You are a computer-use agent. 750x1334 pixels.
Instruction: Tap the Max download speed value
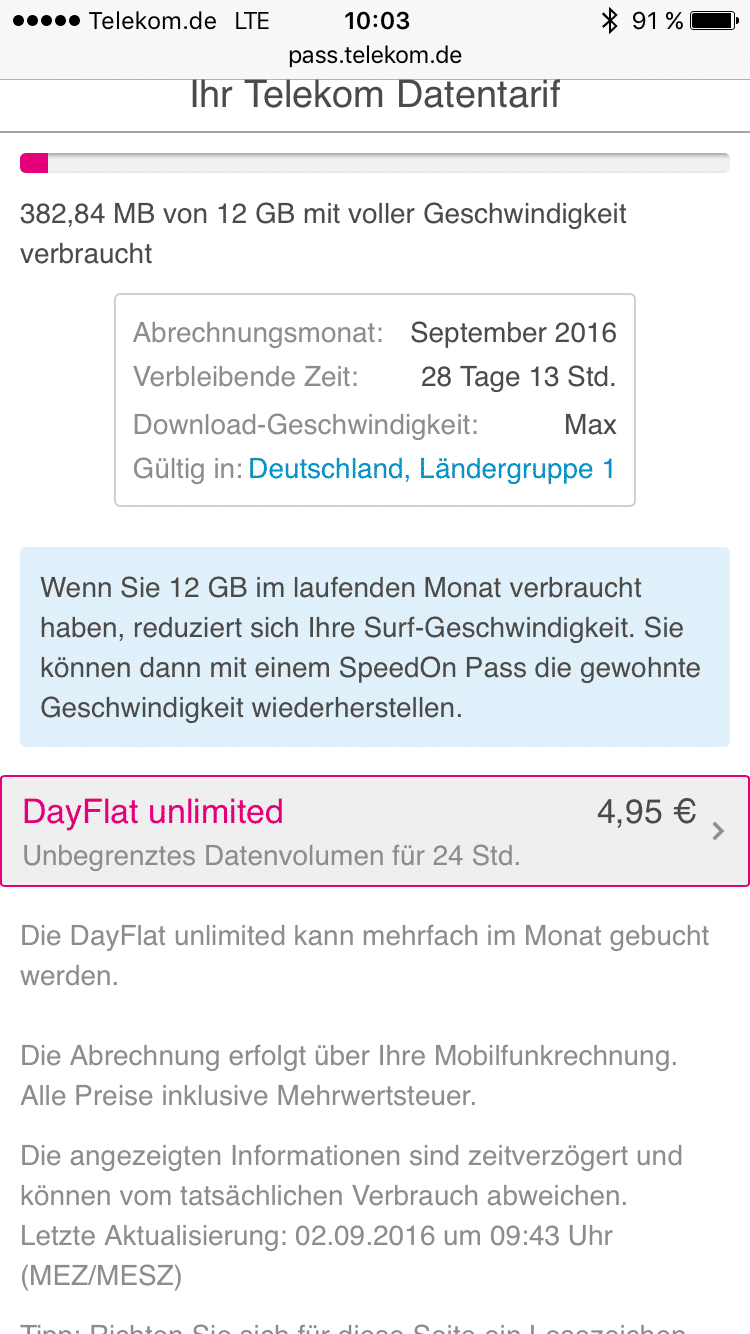(x=590, y=425)
